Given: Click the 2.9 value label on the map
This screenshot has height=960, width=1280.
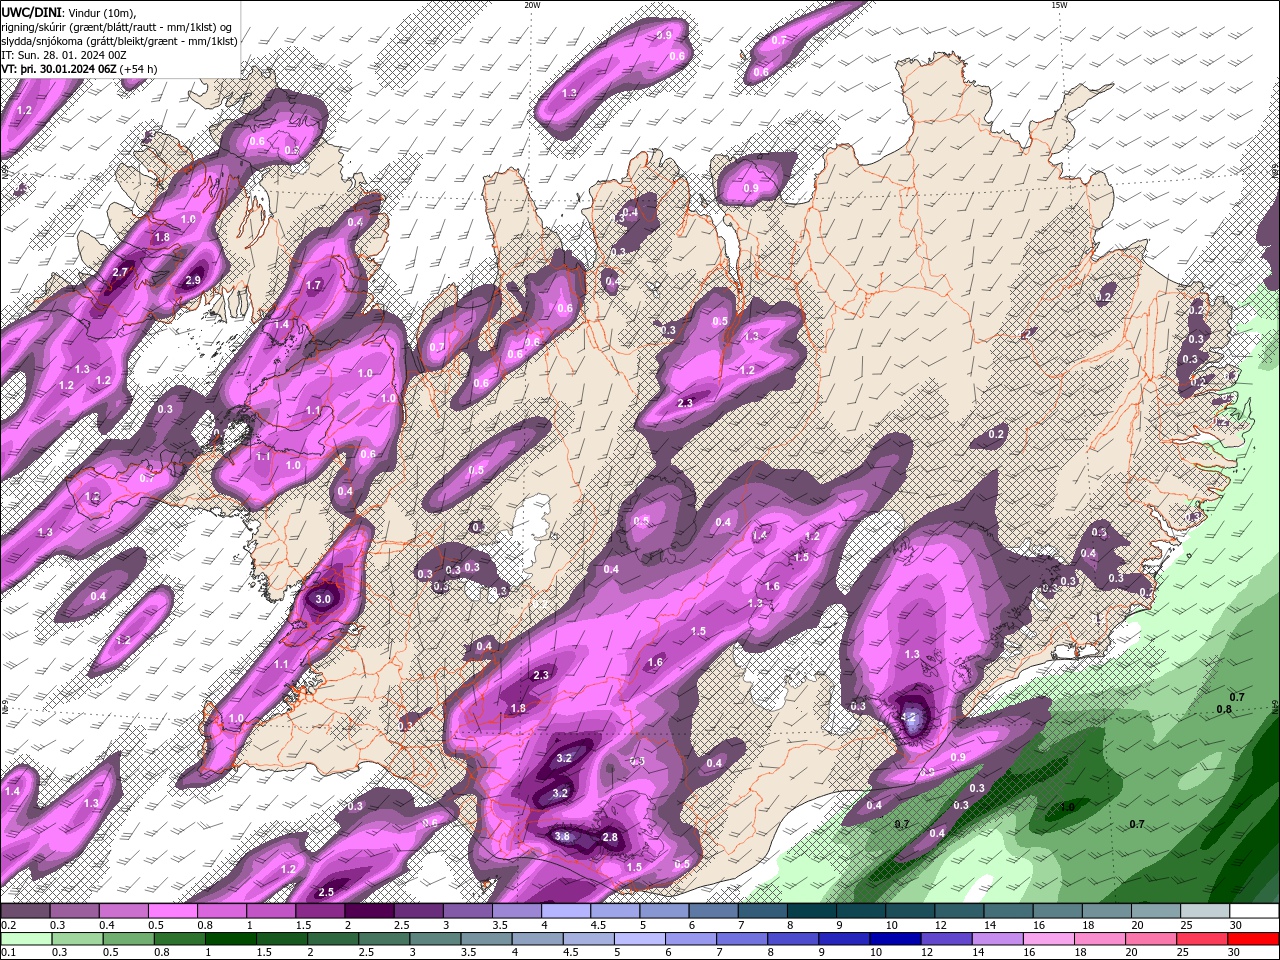Looking at the screenshot, I should tap(193, 281).
